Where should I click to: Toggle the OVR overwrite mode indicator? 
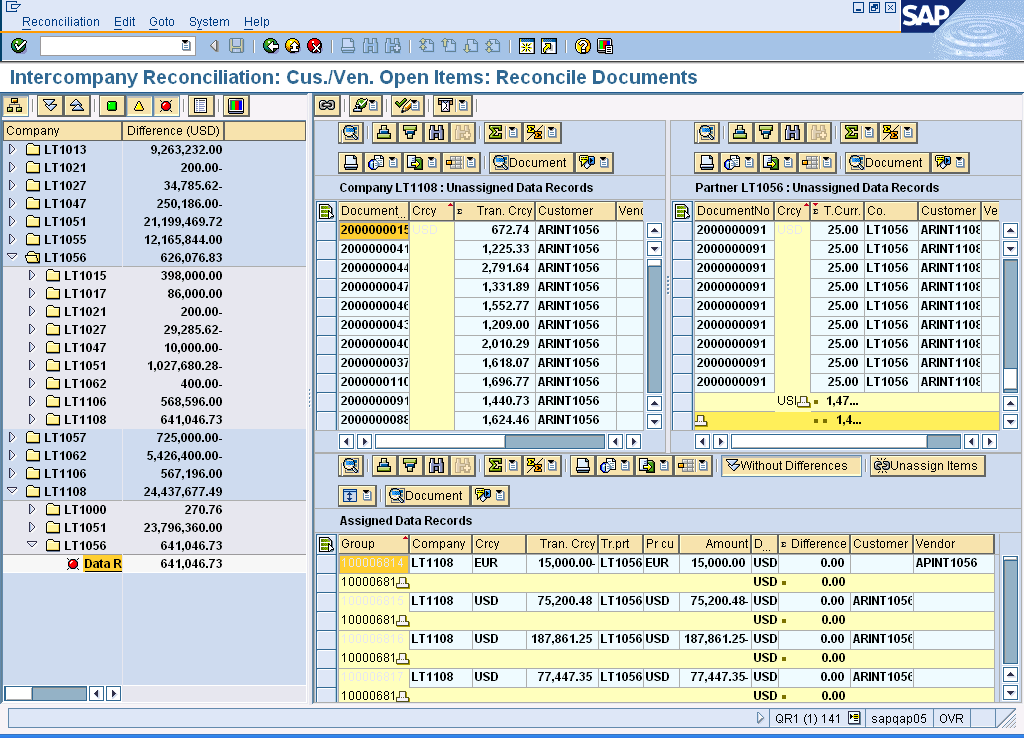(951, 718)
